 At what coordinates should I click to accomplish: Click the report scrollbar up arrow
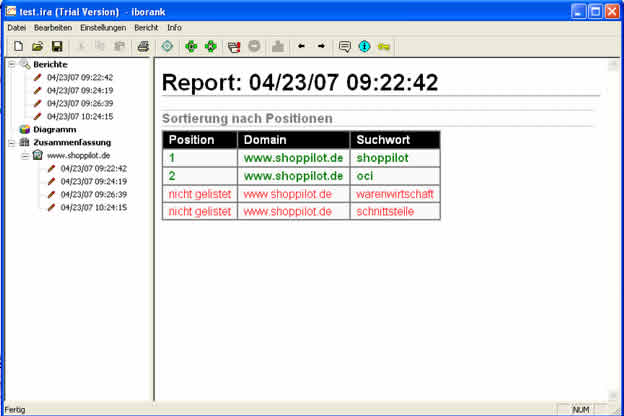(613, 64)
